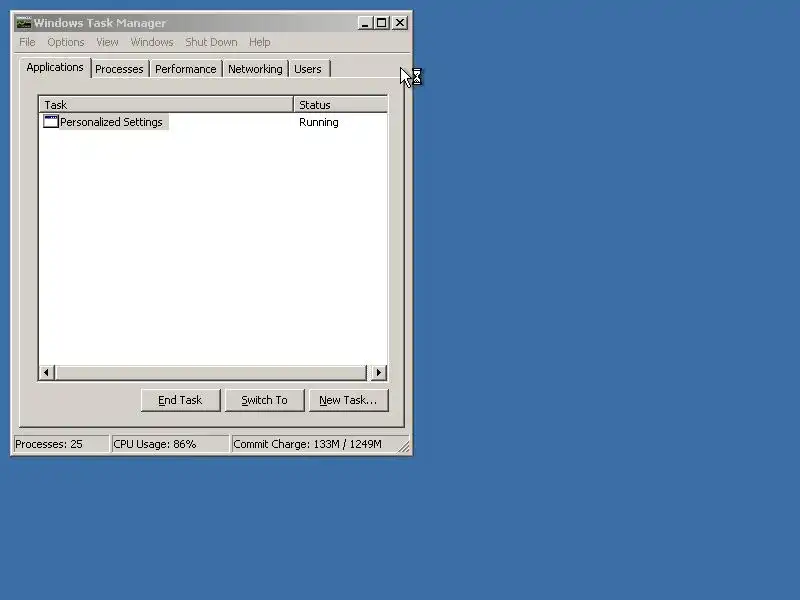
Task: Switch to the Applications tab
Action: pyautogui.click(x=55, y=67)
